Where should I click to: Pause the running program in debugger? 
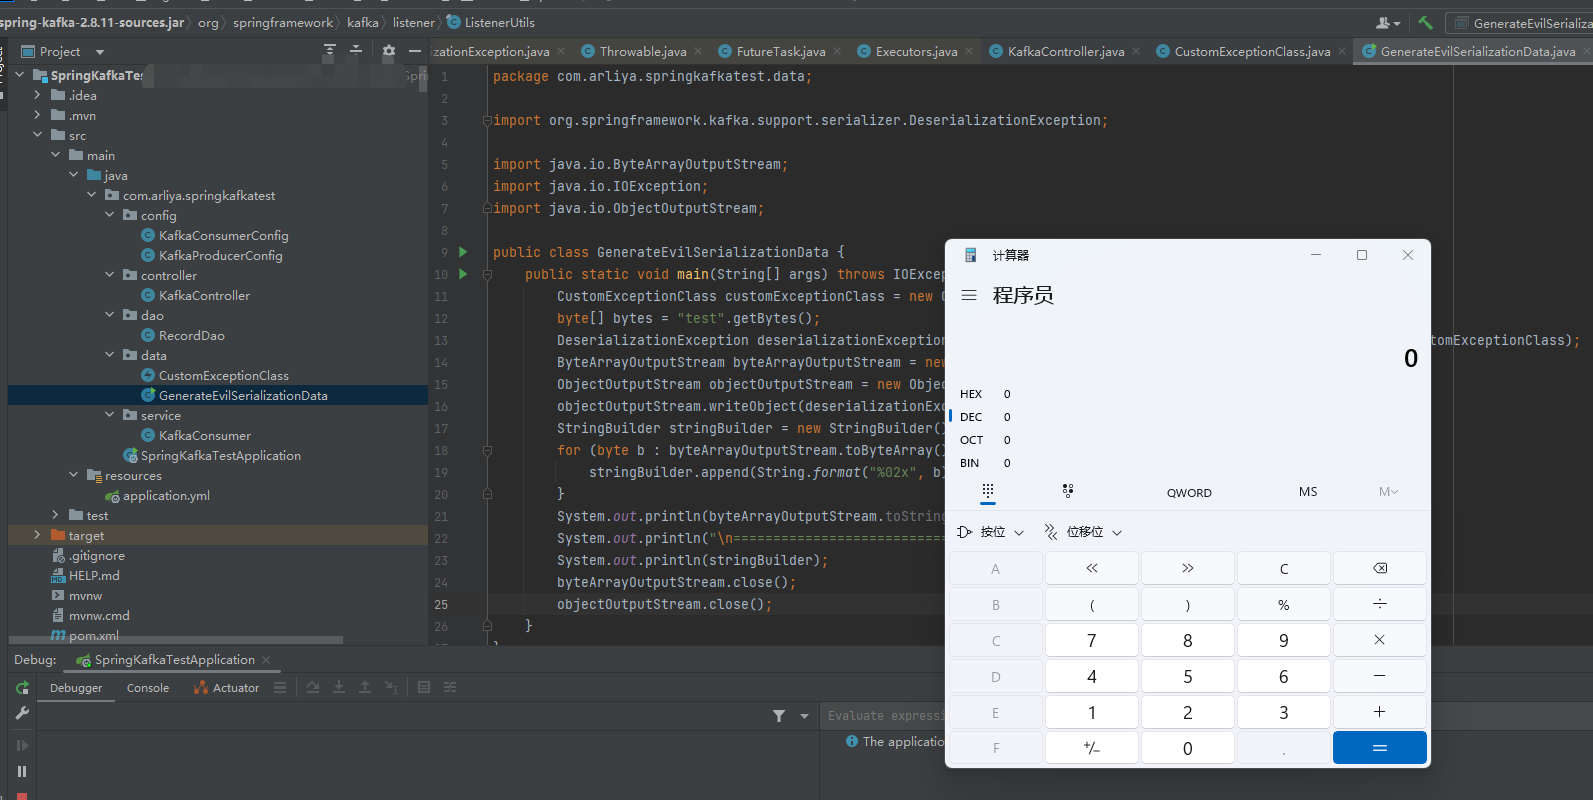(22, 771)
